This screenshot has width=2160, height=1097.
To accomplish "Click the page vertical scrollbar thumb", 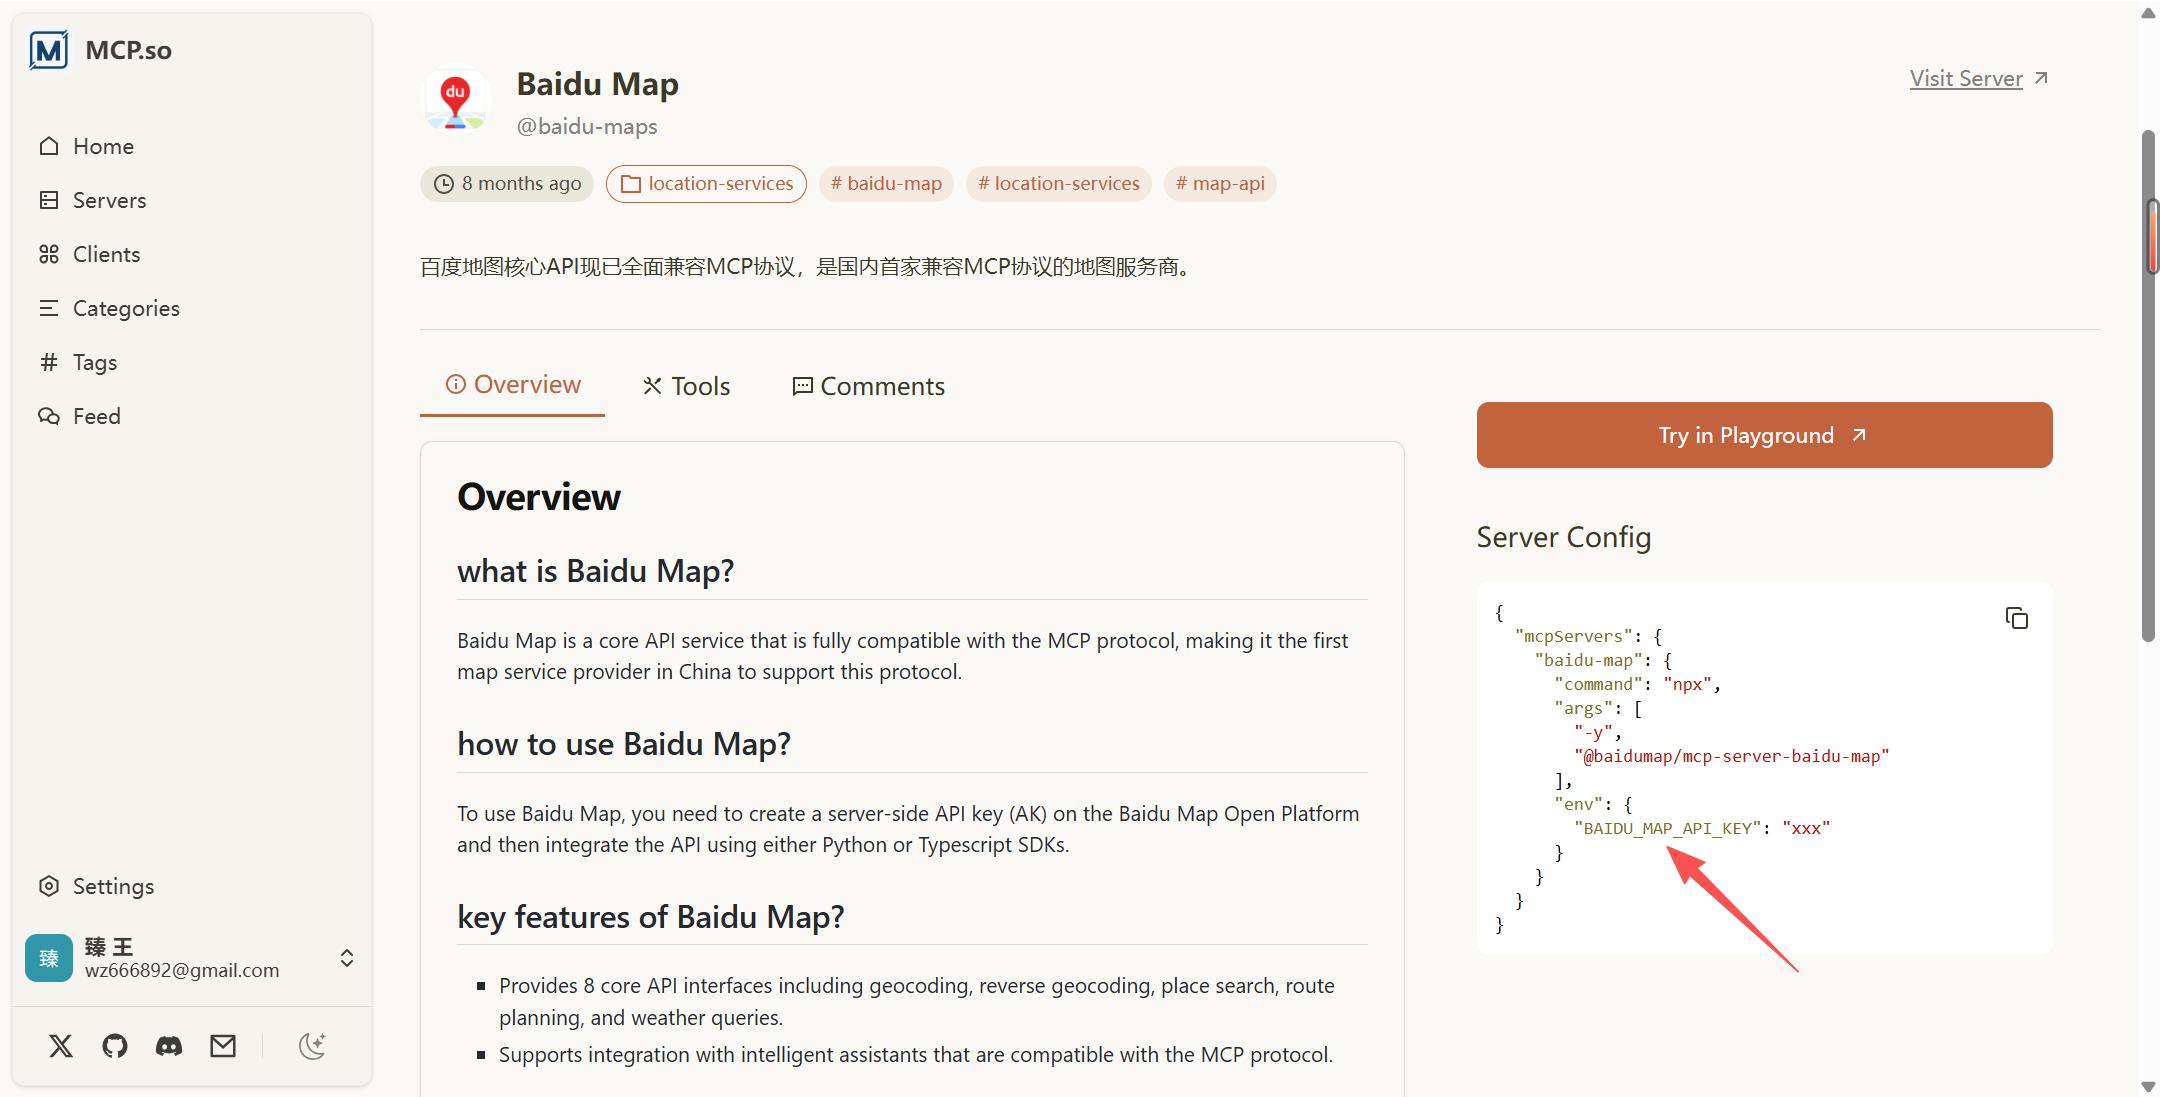I will (2148, 385).
